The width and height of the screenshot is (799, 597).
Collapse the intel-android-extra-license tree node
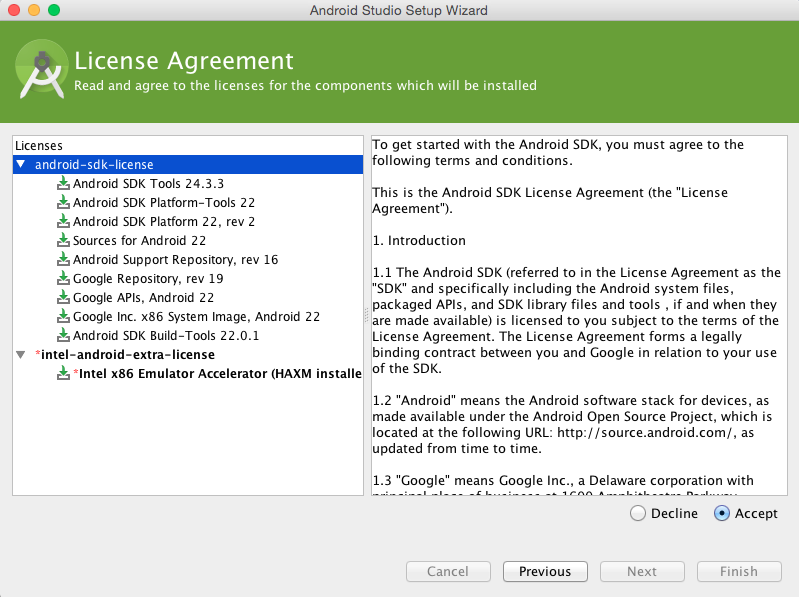click(x=21, y=355)
